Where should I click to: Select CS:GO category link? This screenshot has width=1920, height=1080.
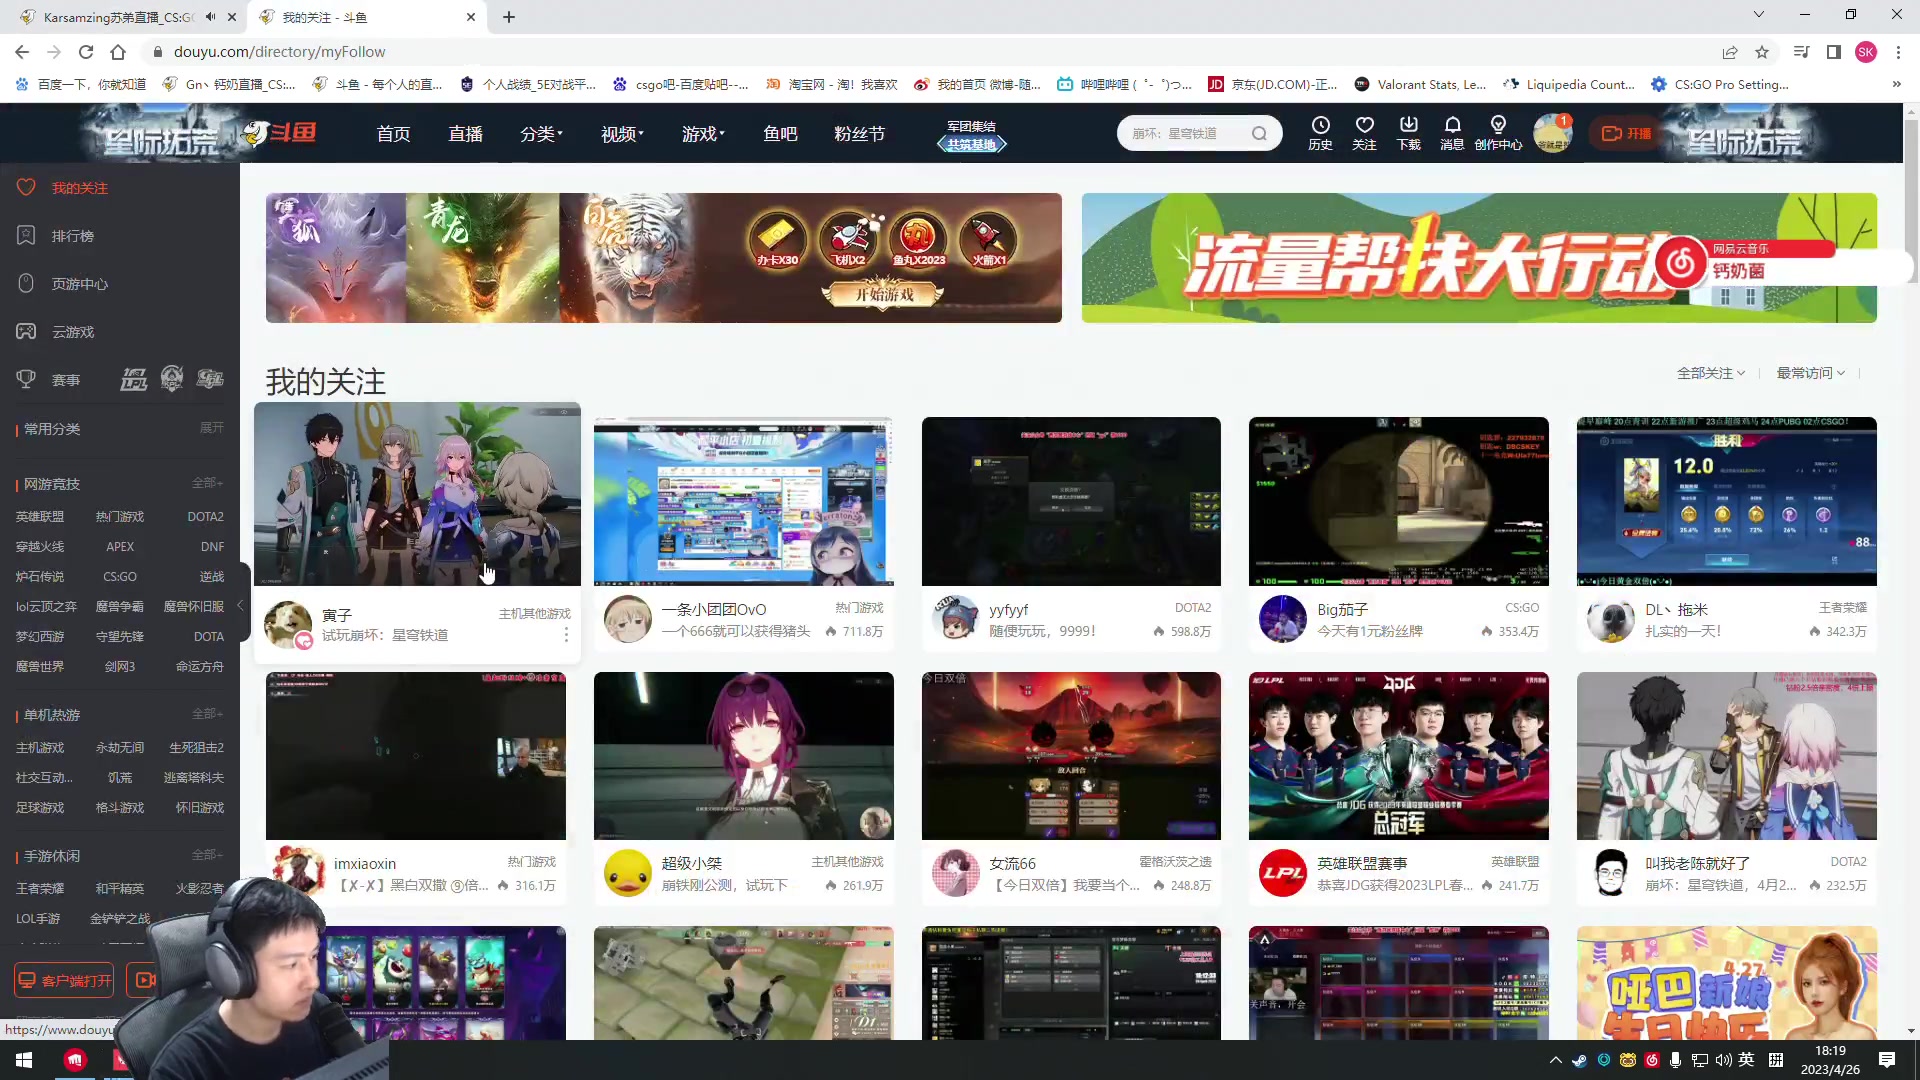(x=120, y=577)
